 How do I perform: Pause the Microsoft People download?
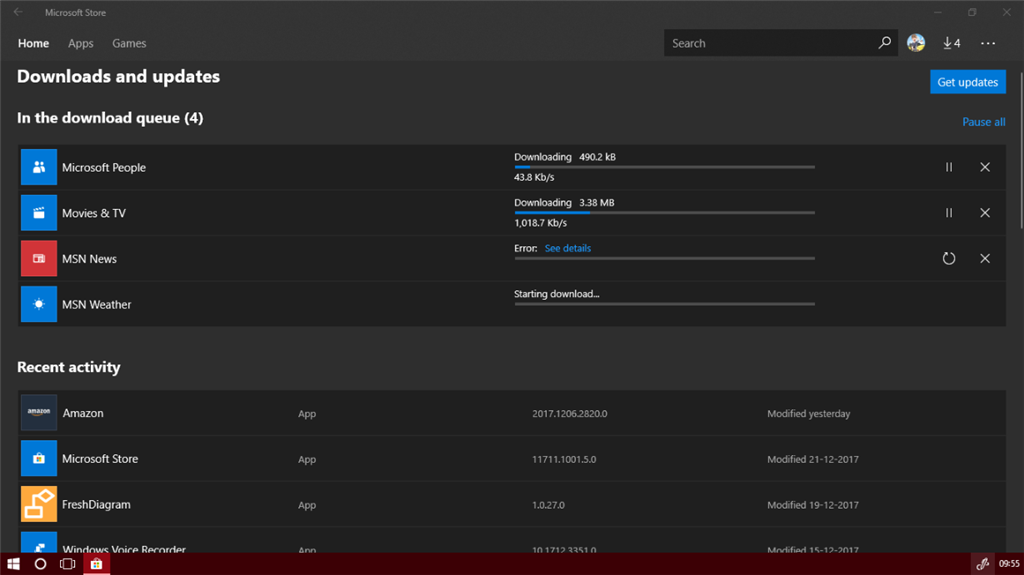(x=949, y=167)
